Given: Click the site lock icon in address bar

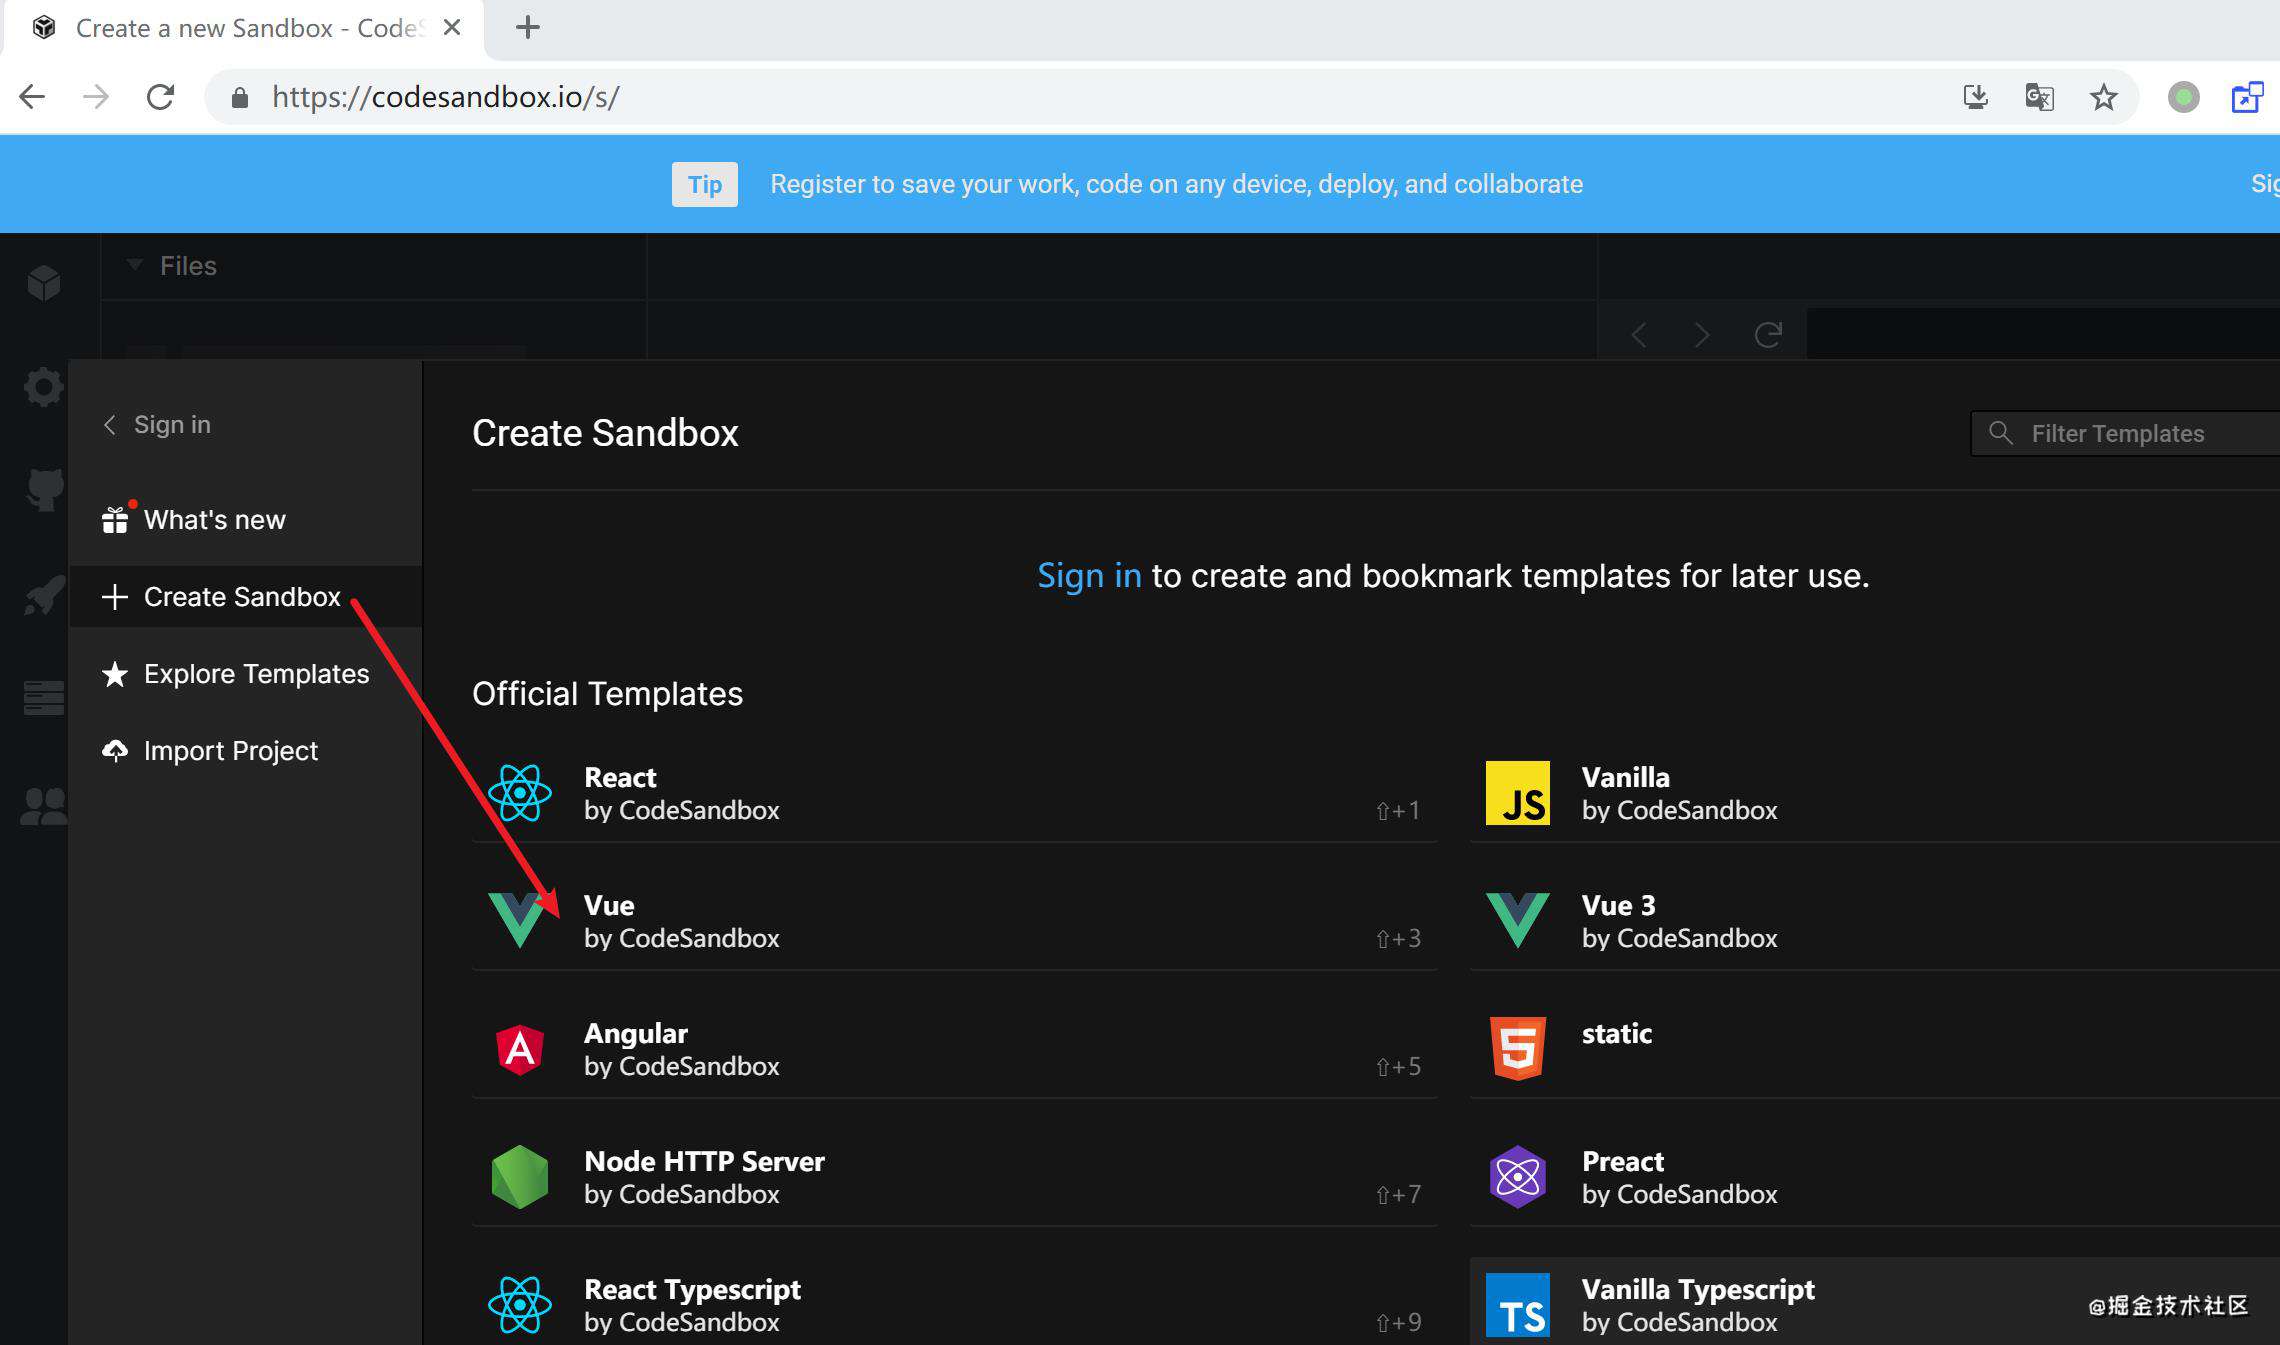Looking at the screenshot, I should click(x=239, y=97).
